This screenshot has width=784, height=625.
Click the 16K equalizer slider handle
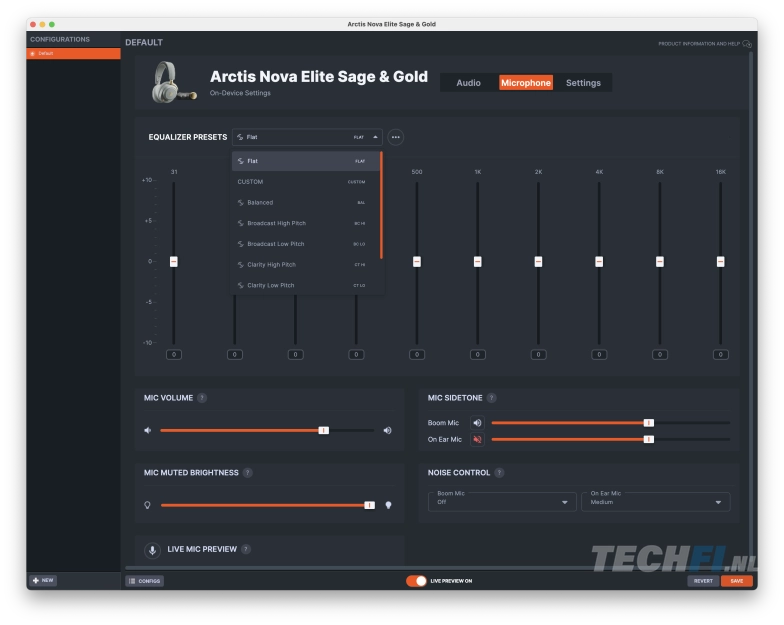(720, 262)
